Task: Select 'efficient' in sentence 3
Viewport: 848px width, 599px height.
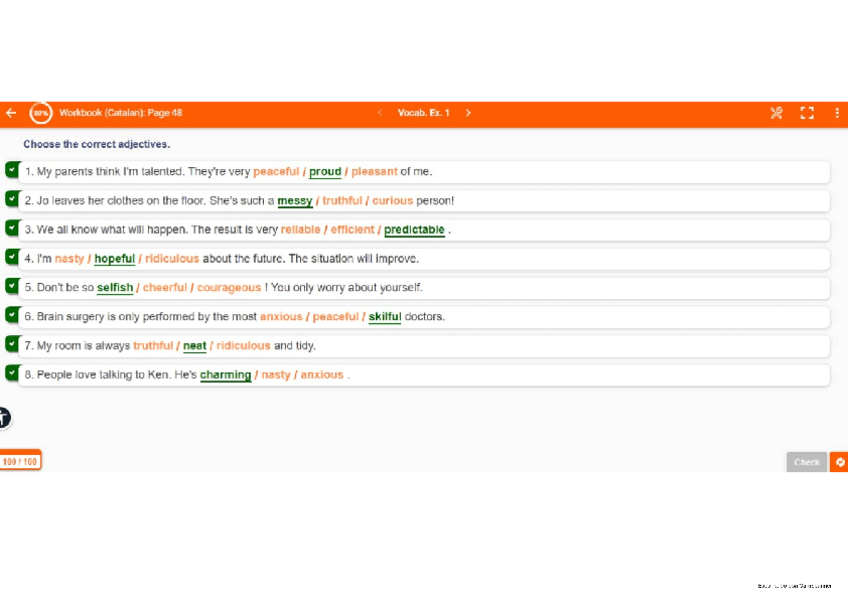Action: click(x=352, y=230)
